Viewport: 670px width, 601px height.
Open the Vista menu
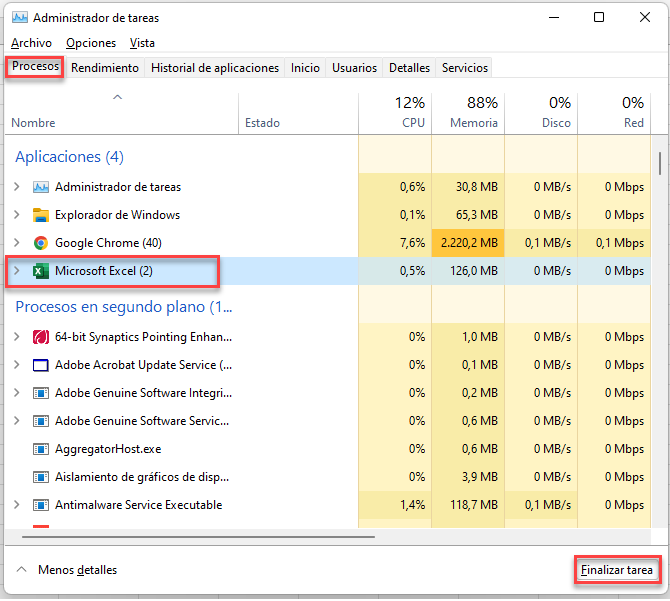click(142, 43)
